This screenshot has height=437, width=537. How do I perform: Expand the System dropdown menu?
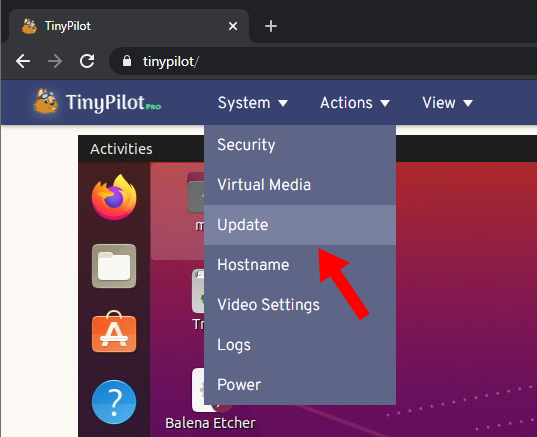click(x=253, y=103)
